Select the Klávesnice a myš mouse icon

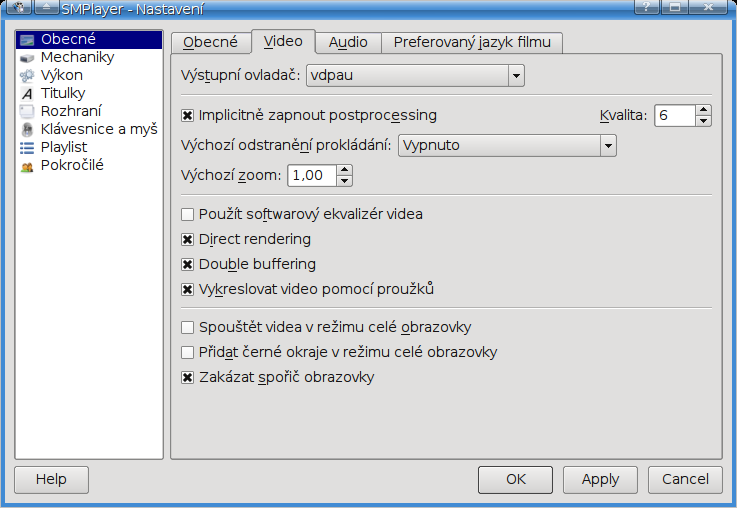coord(27,130)
